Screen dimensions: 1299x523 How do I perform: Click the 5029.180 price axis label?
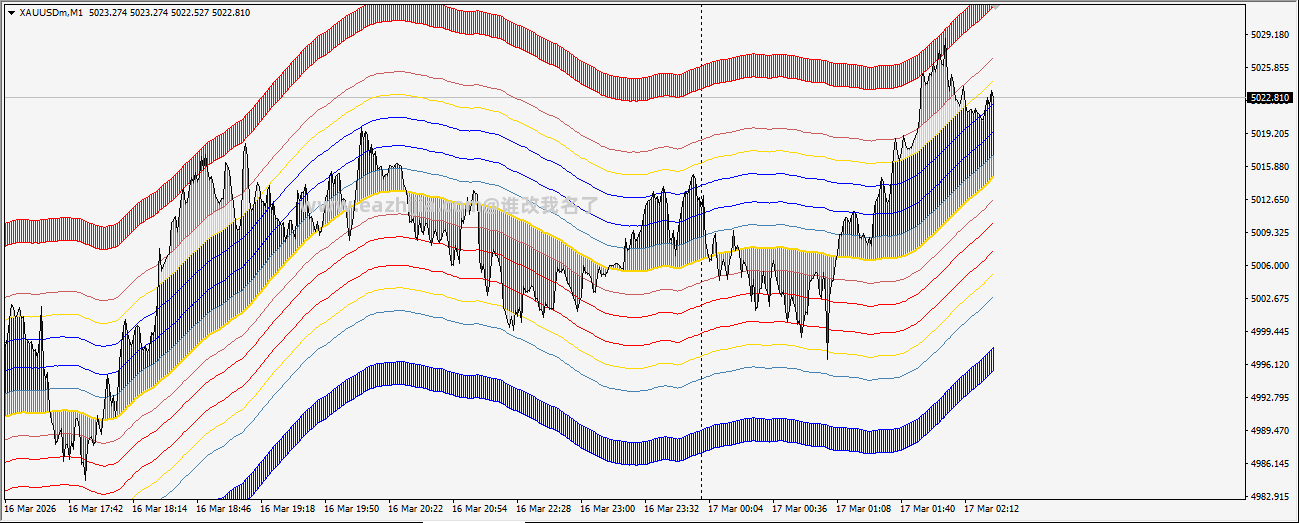[1268, 35]
